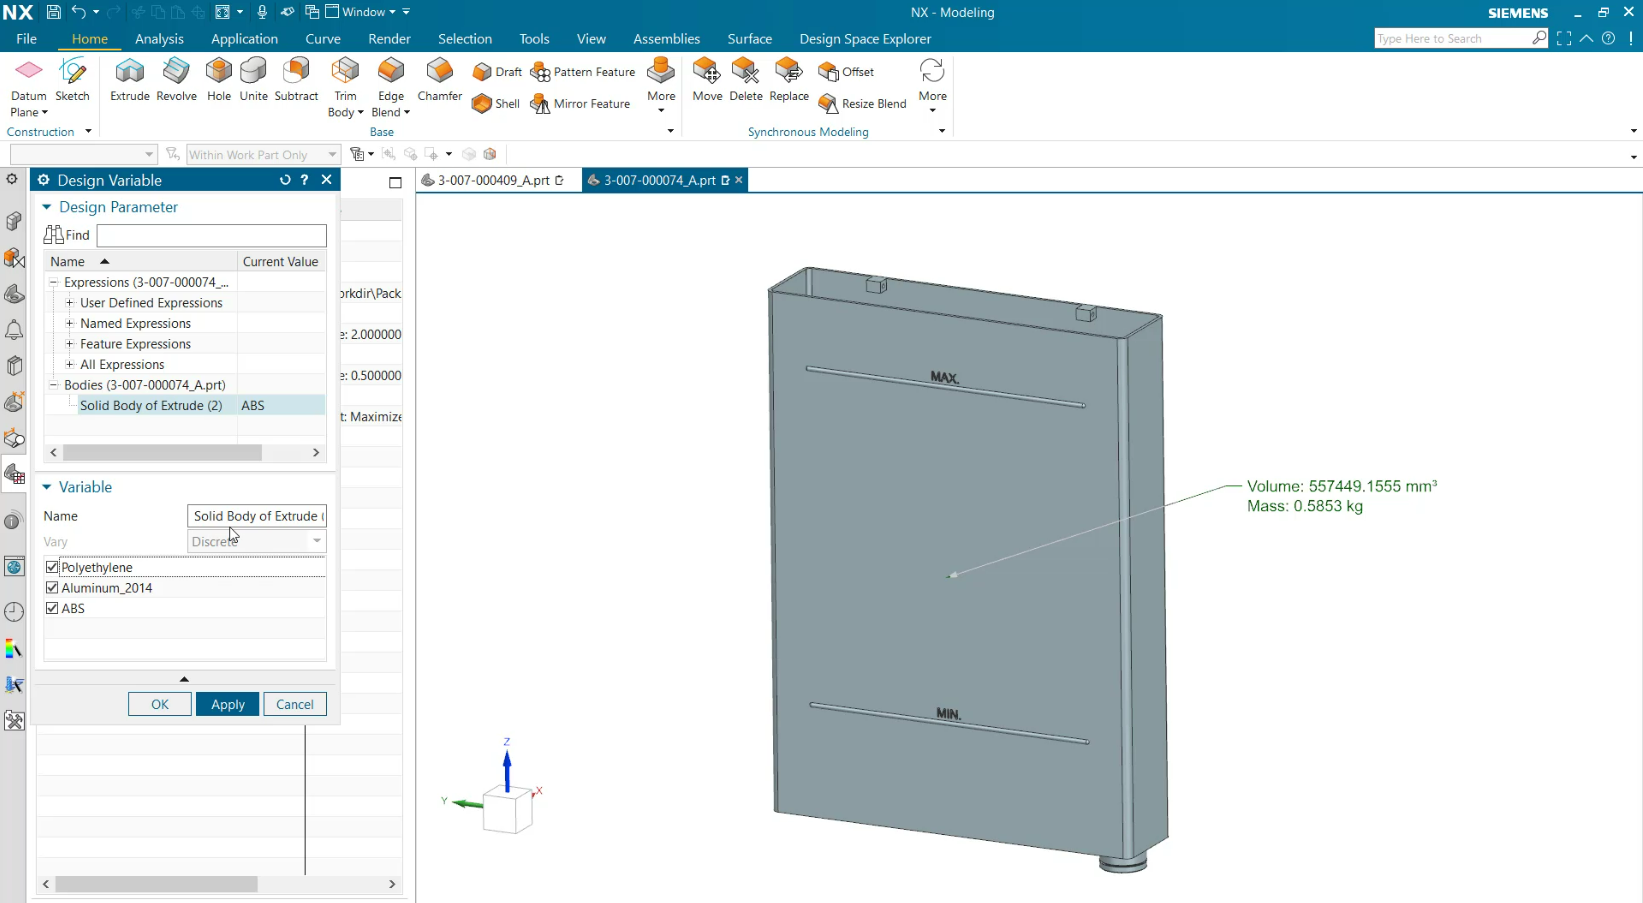Switch to 3-007-000409_A.prt document tab

(x=493, y=180)
